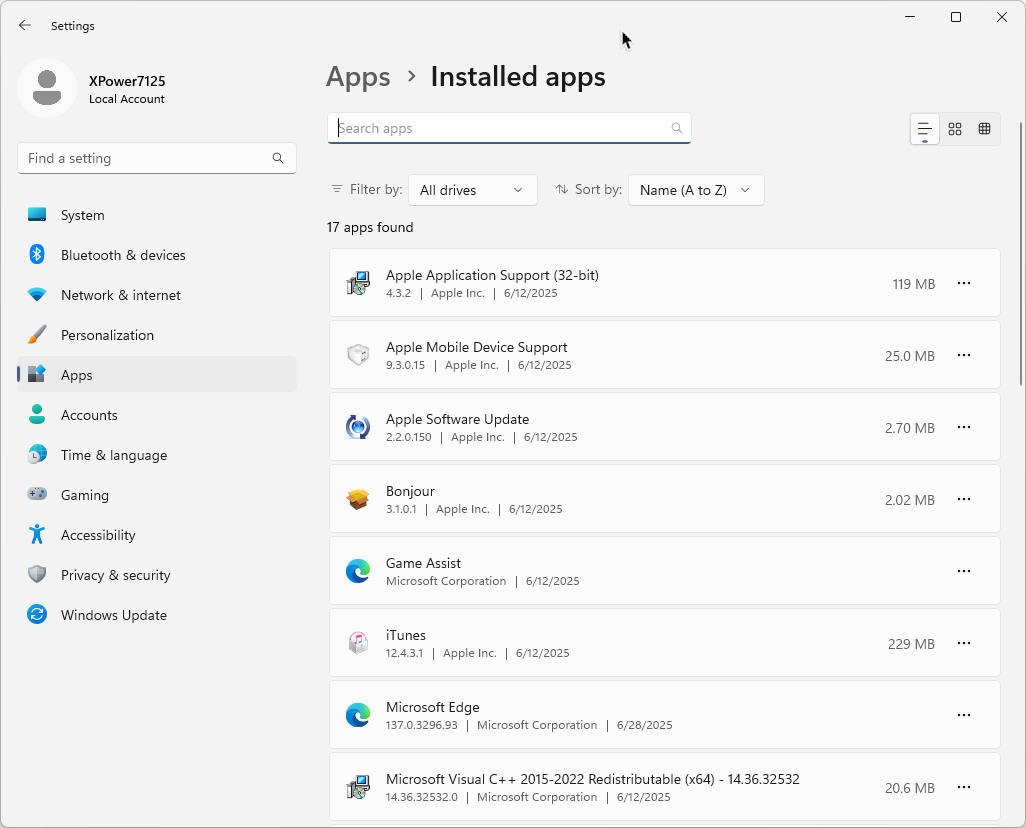Viewport: 1026px width, 828px height.
Task: Open the Filter by drives dropdown
Action: 472,190
